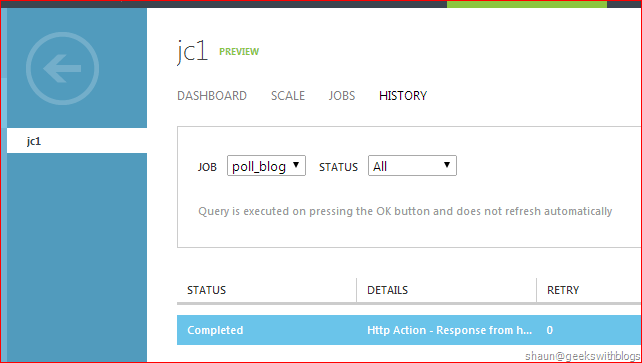Switch to the SCALE tab
642x363 pixels.
tap(288, 96)
